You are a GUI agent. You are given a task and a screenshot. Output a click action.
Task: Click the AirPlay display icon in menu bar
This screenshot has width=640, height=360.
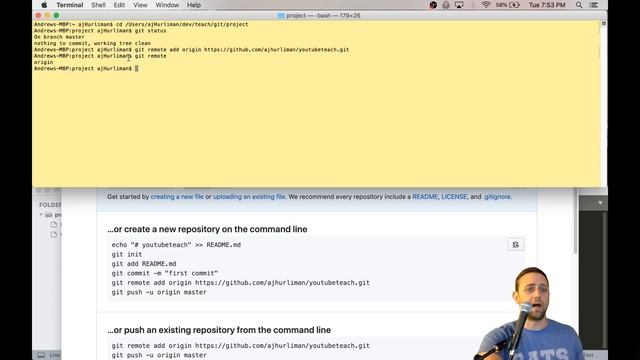click(459, 5)
